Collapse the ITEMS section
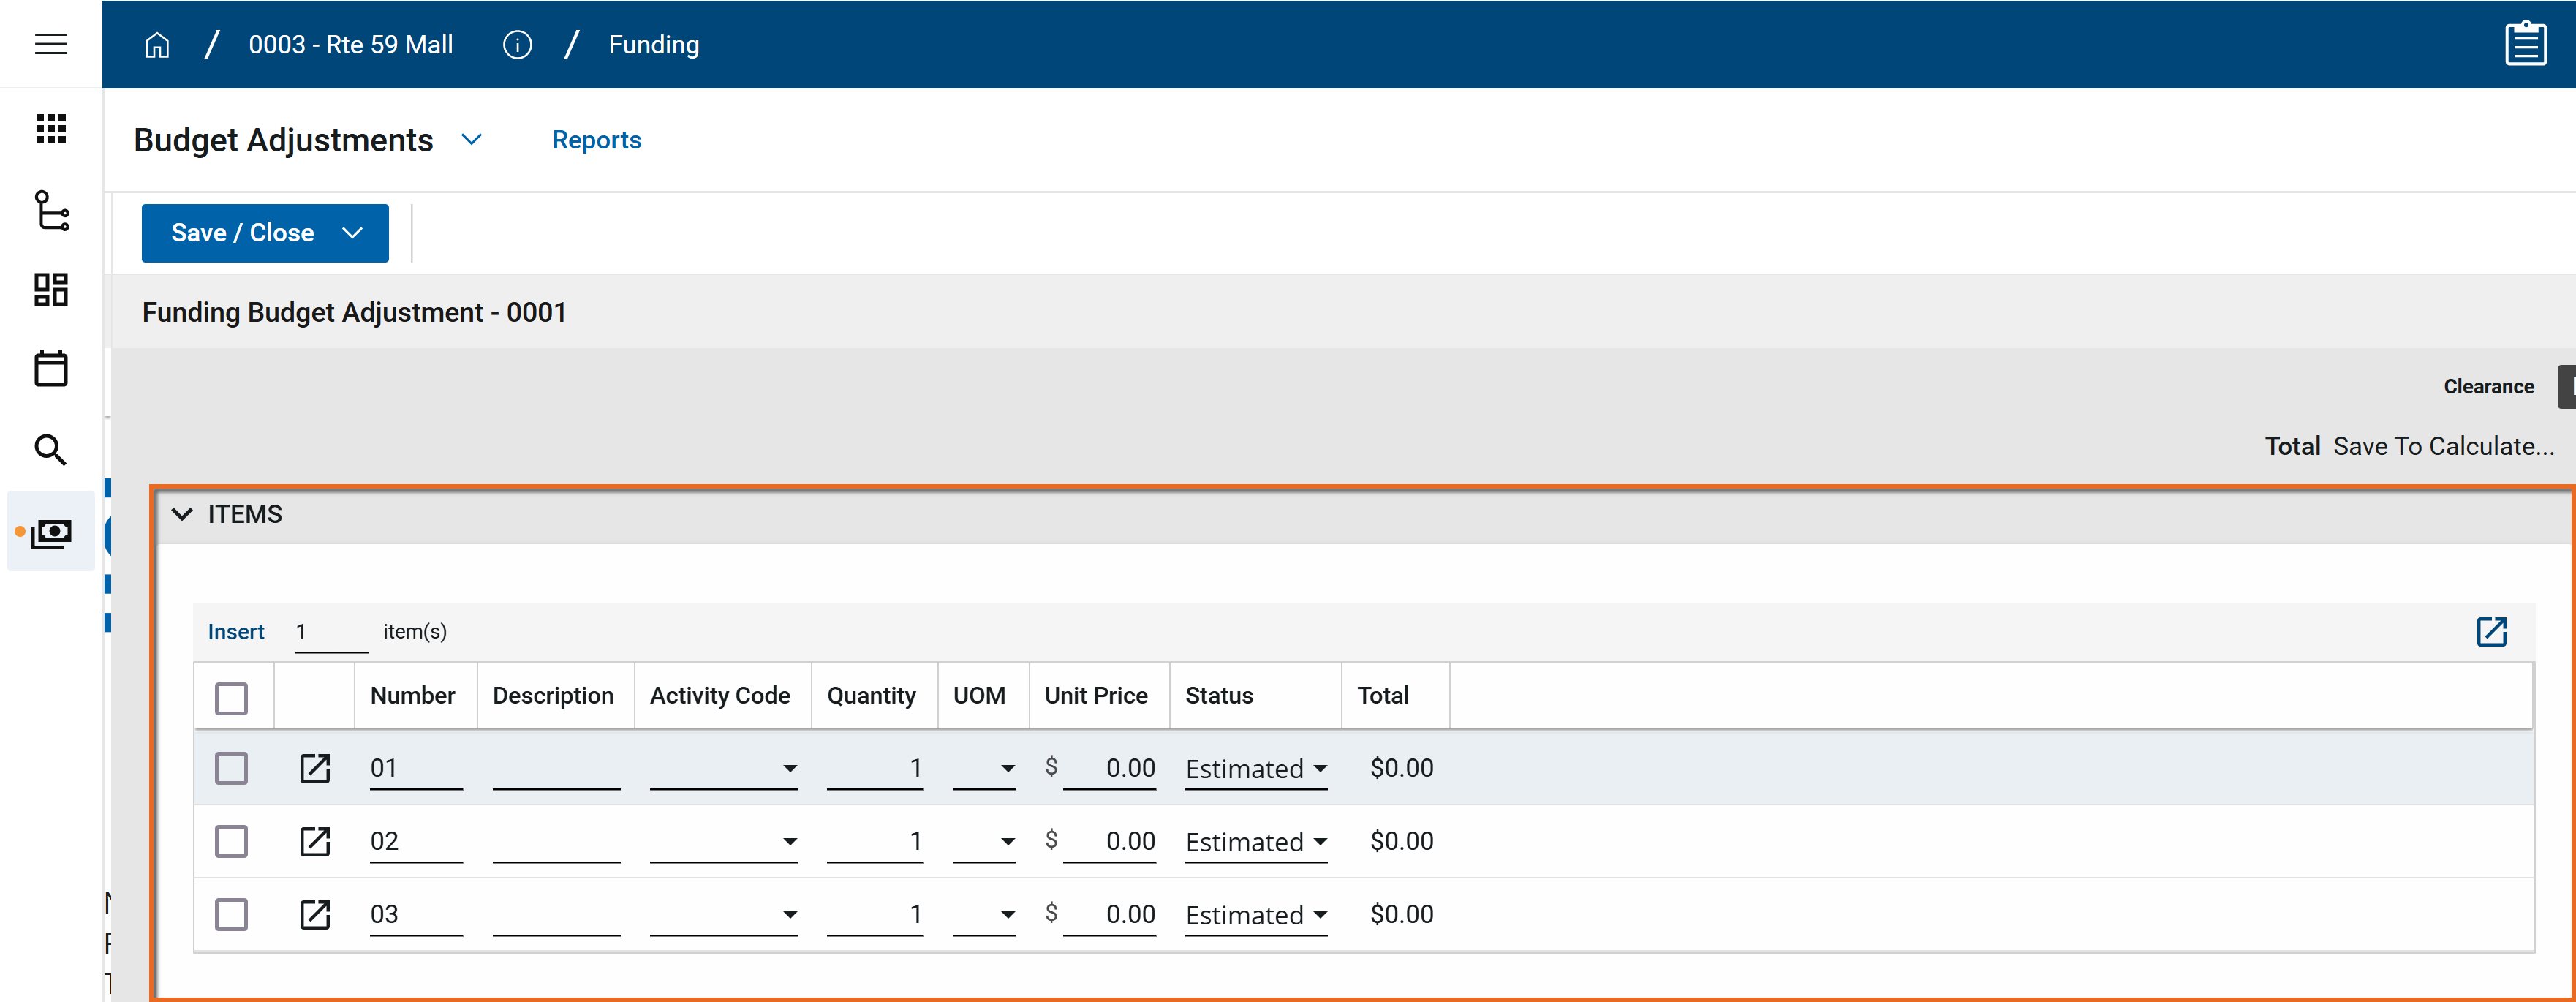This screenshot has width=2576, height=1002. [x=182, y=514]
